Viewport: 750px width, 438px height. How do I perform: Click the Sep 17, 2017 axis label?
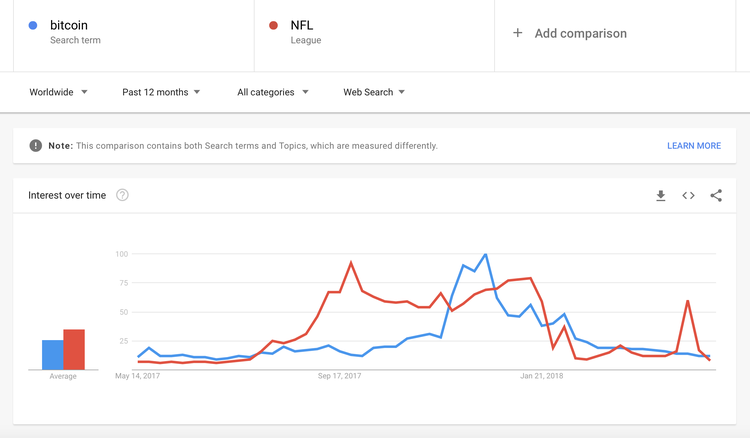coord(340,377)
